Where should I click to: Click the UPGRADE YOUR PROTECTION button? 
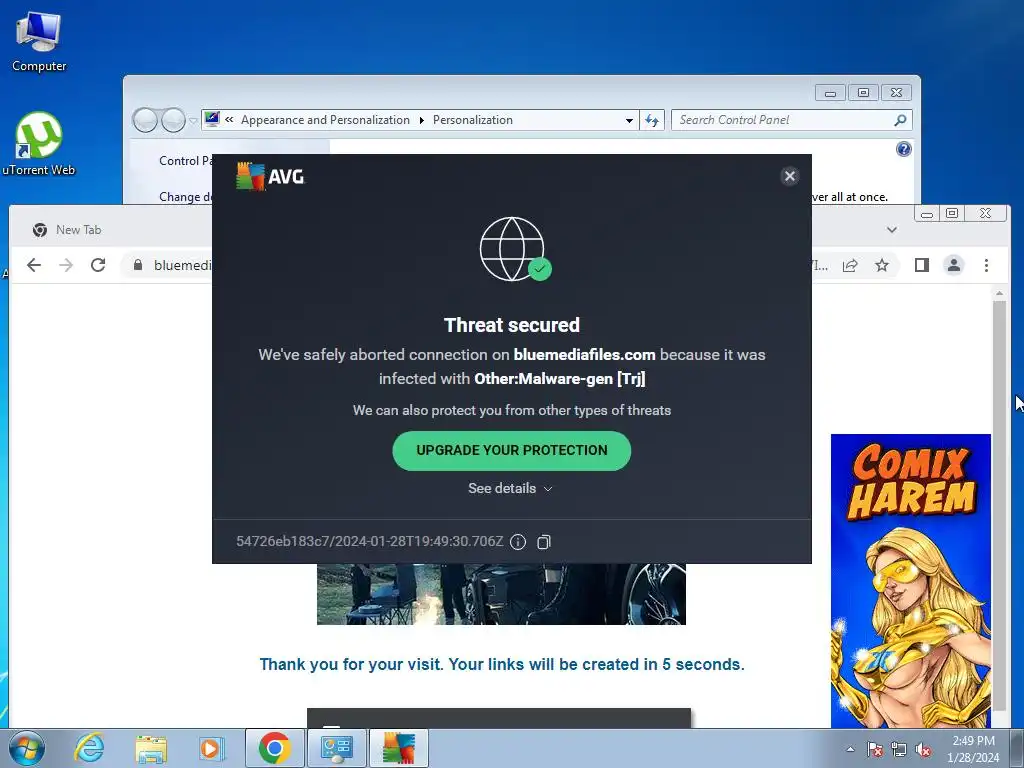pos(511,451)
